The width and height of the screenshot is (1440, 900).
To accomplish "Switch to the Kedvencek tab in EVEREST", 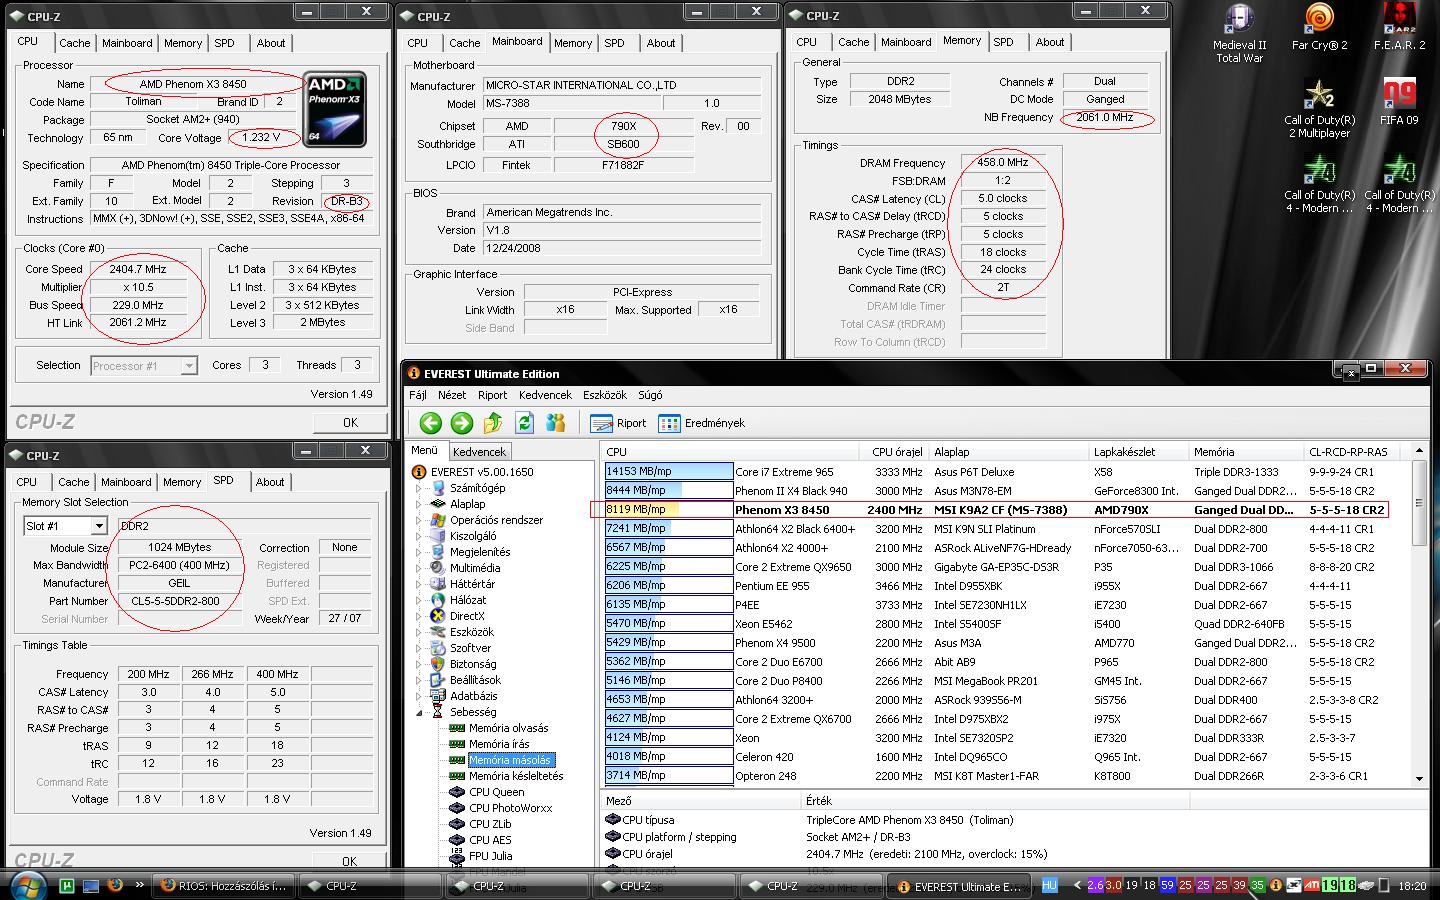I will (x=479, y=452).
